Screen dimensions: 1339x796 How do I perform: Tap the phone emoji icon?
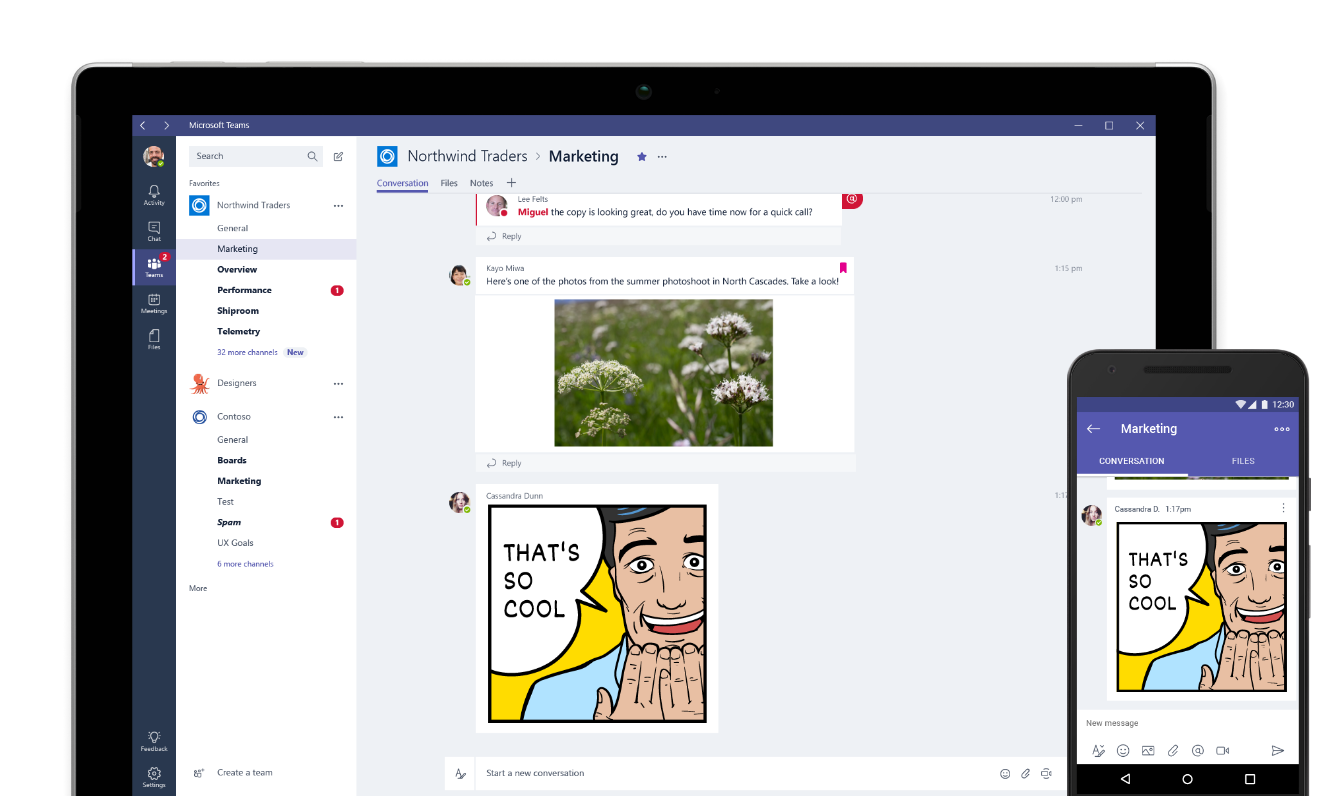pos(1123,750)
